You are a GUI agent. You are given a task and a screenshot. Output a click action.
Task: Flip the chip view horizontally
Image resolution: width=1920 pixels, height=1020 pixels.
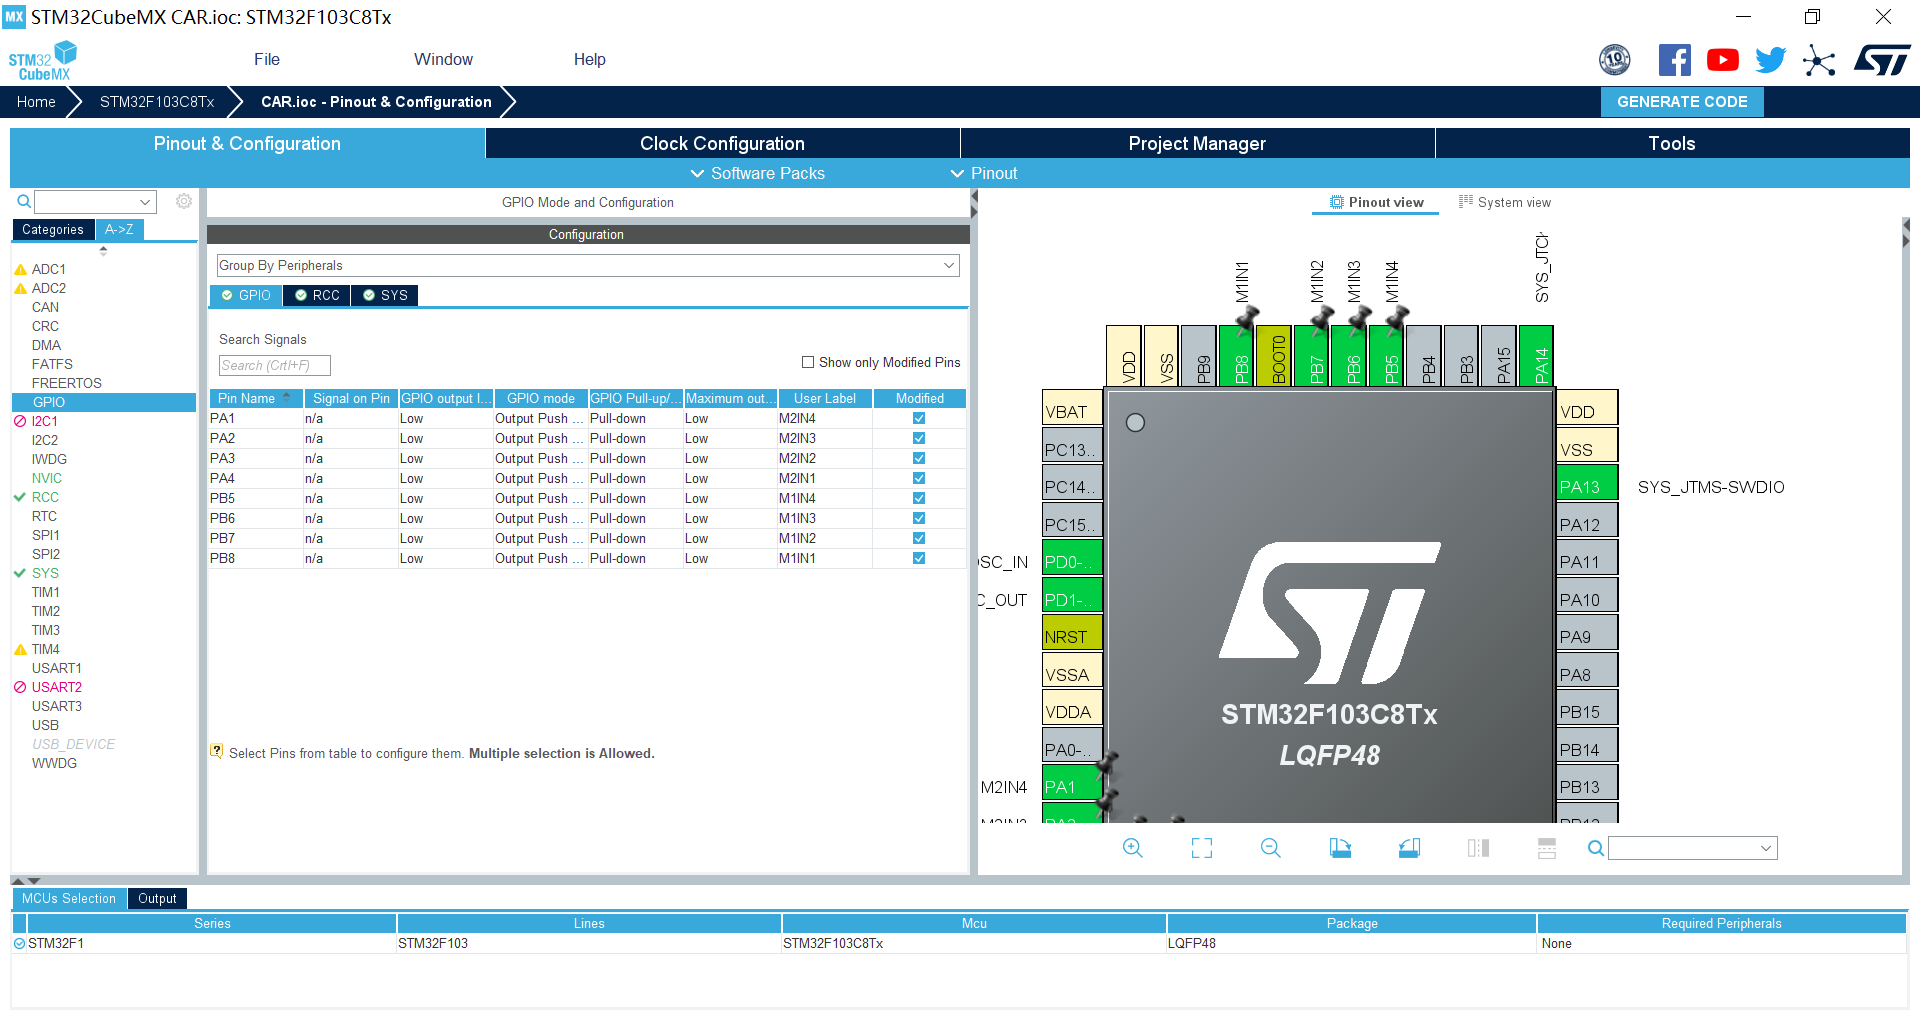pos(1478,848)
